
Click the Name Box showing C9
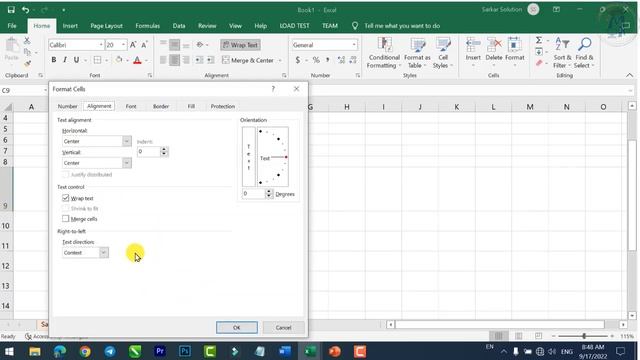pos(22,90)
